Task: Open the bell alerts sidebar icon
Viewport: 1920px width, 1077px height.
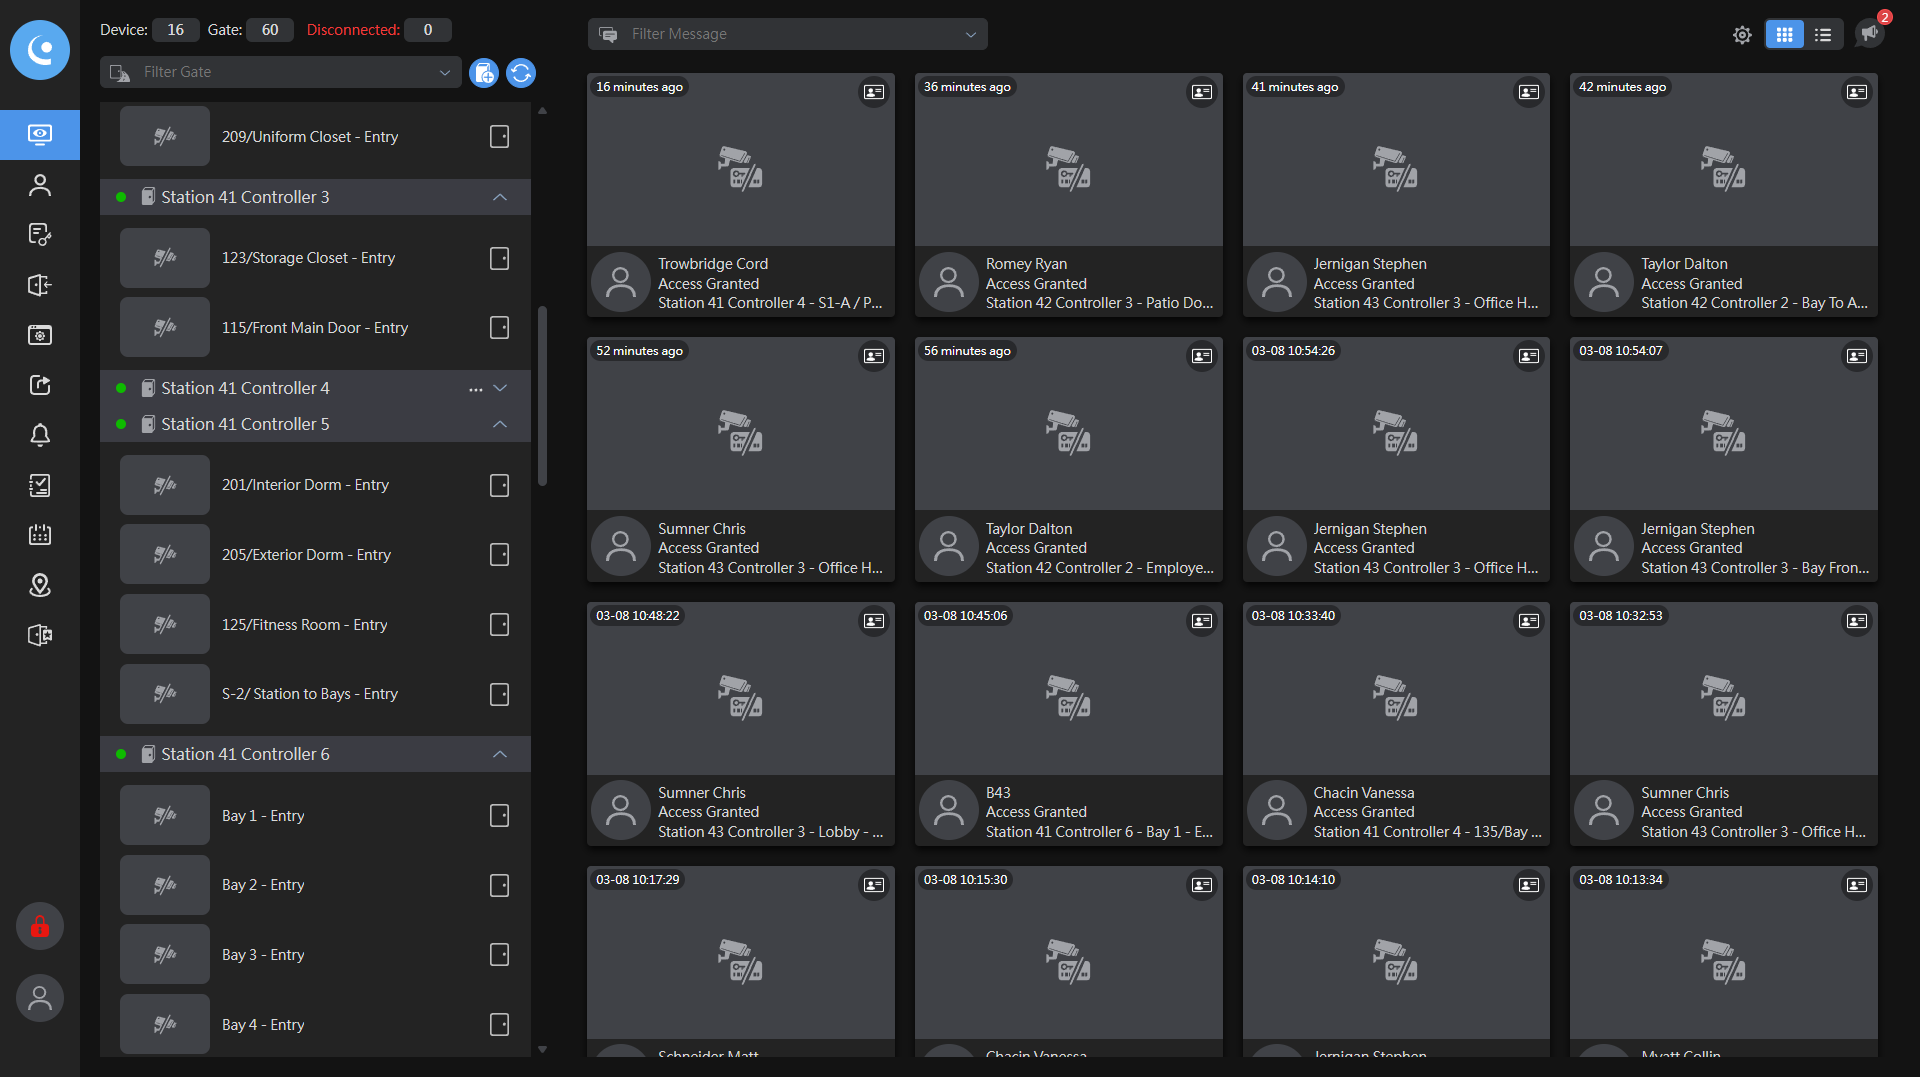Action: coord(40,435)
